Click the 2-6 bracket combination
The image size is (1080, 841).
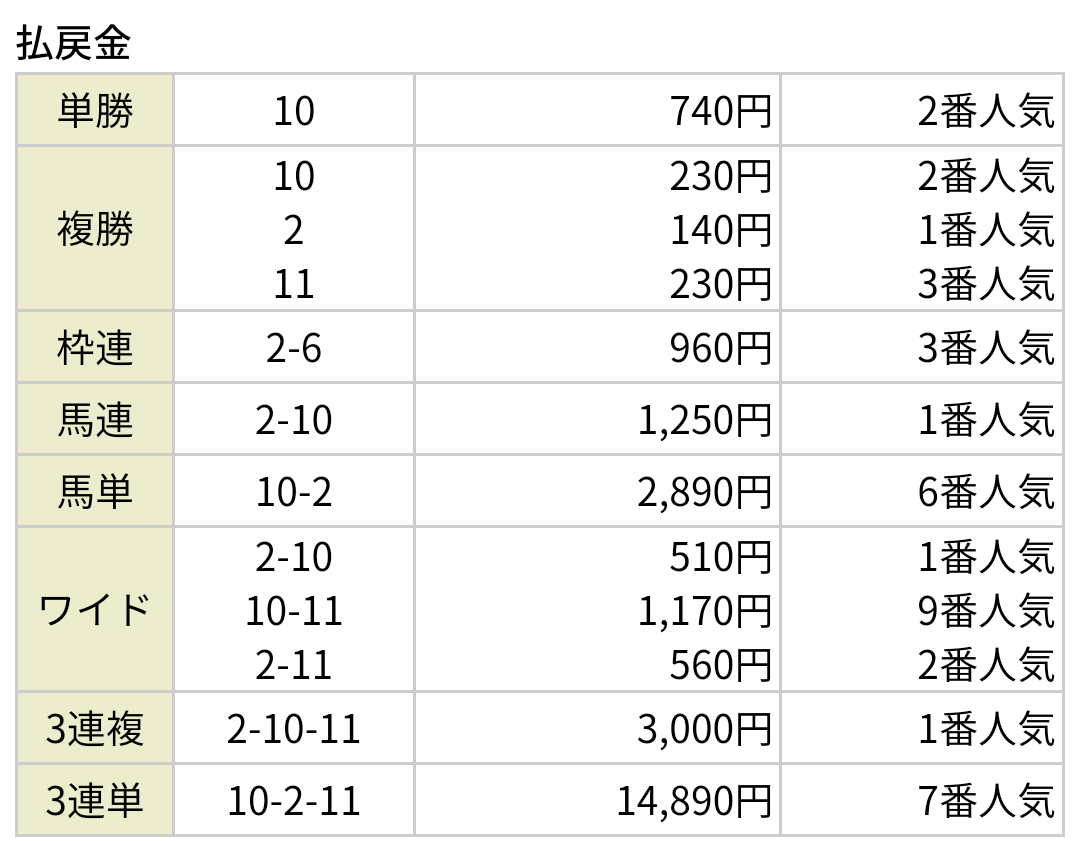[x=294, y=349]
